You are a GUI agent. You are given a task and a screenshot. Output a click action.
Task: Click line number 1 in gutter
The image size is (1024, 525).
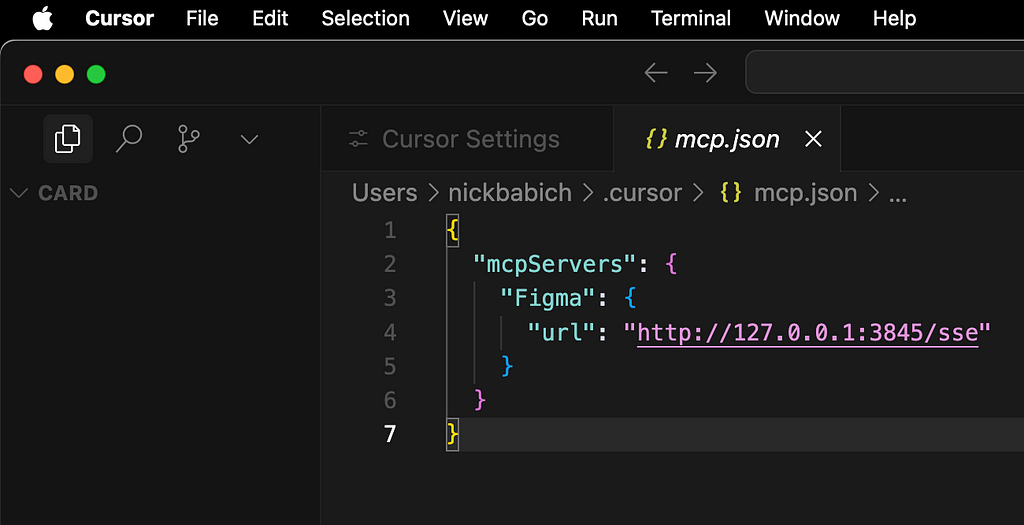(390, 230)
